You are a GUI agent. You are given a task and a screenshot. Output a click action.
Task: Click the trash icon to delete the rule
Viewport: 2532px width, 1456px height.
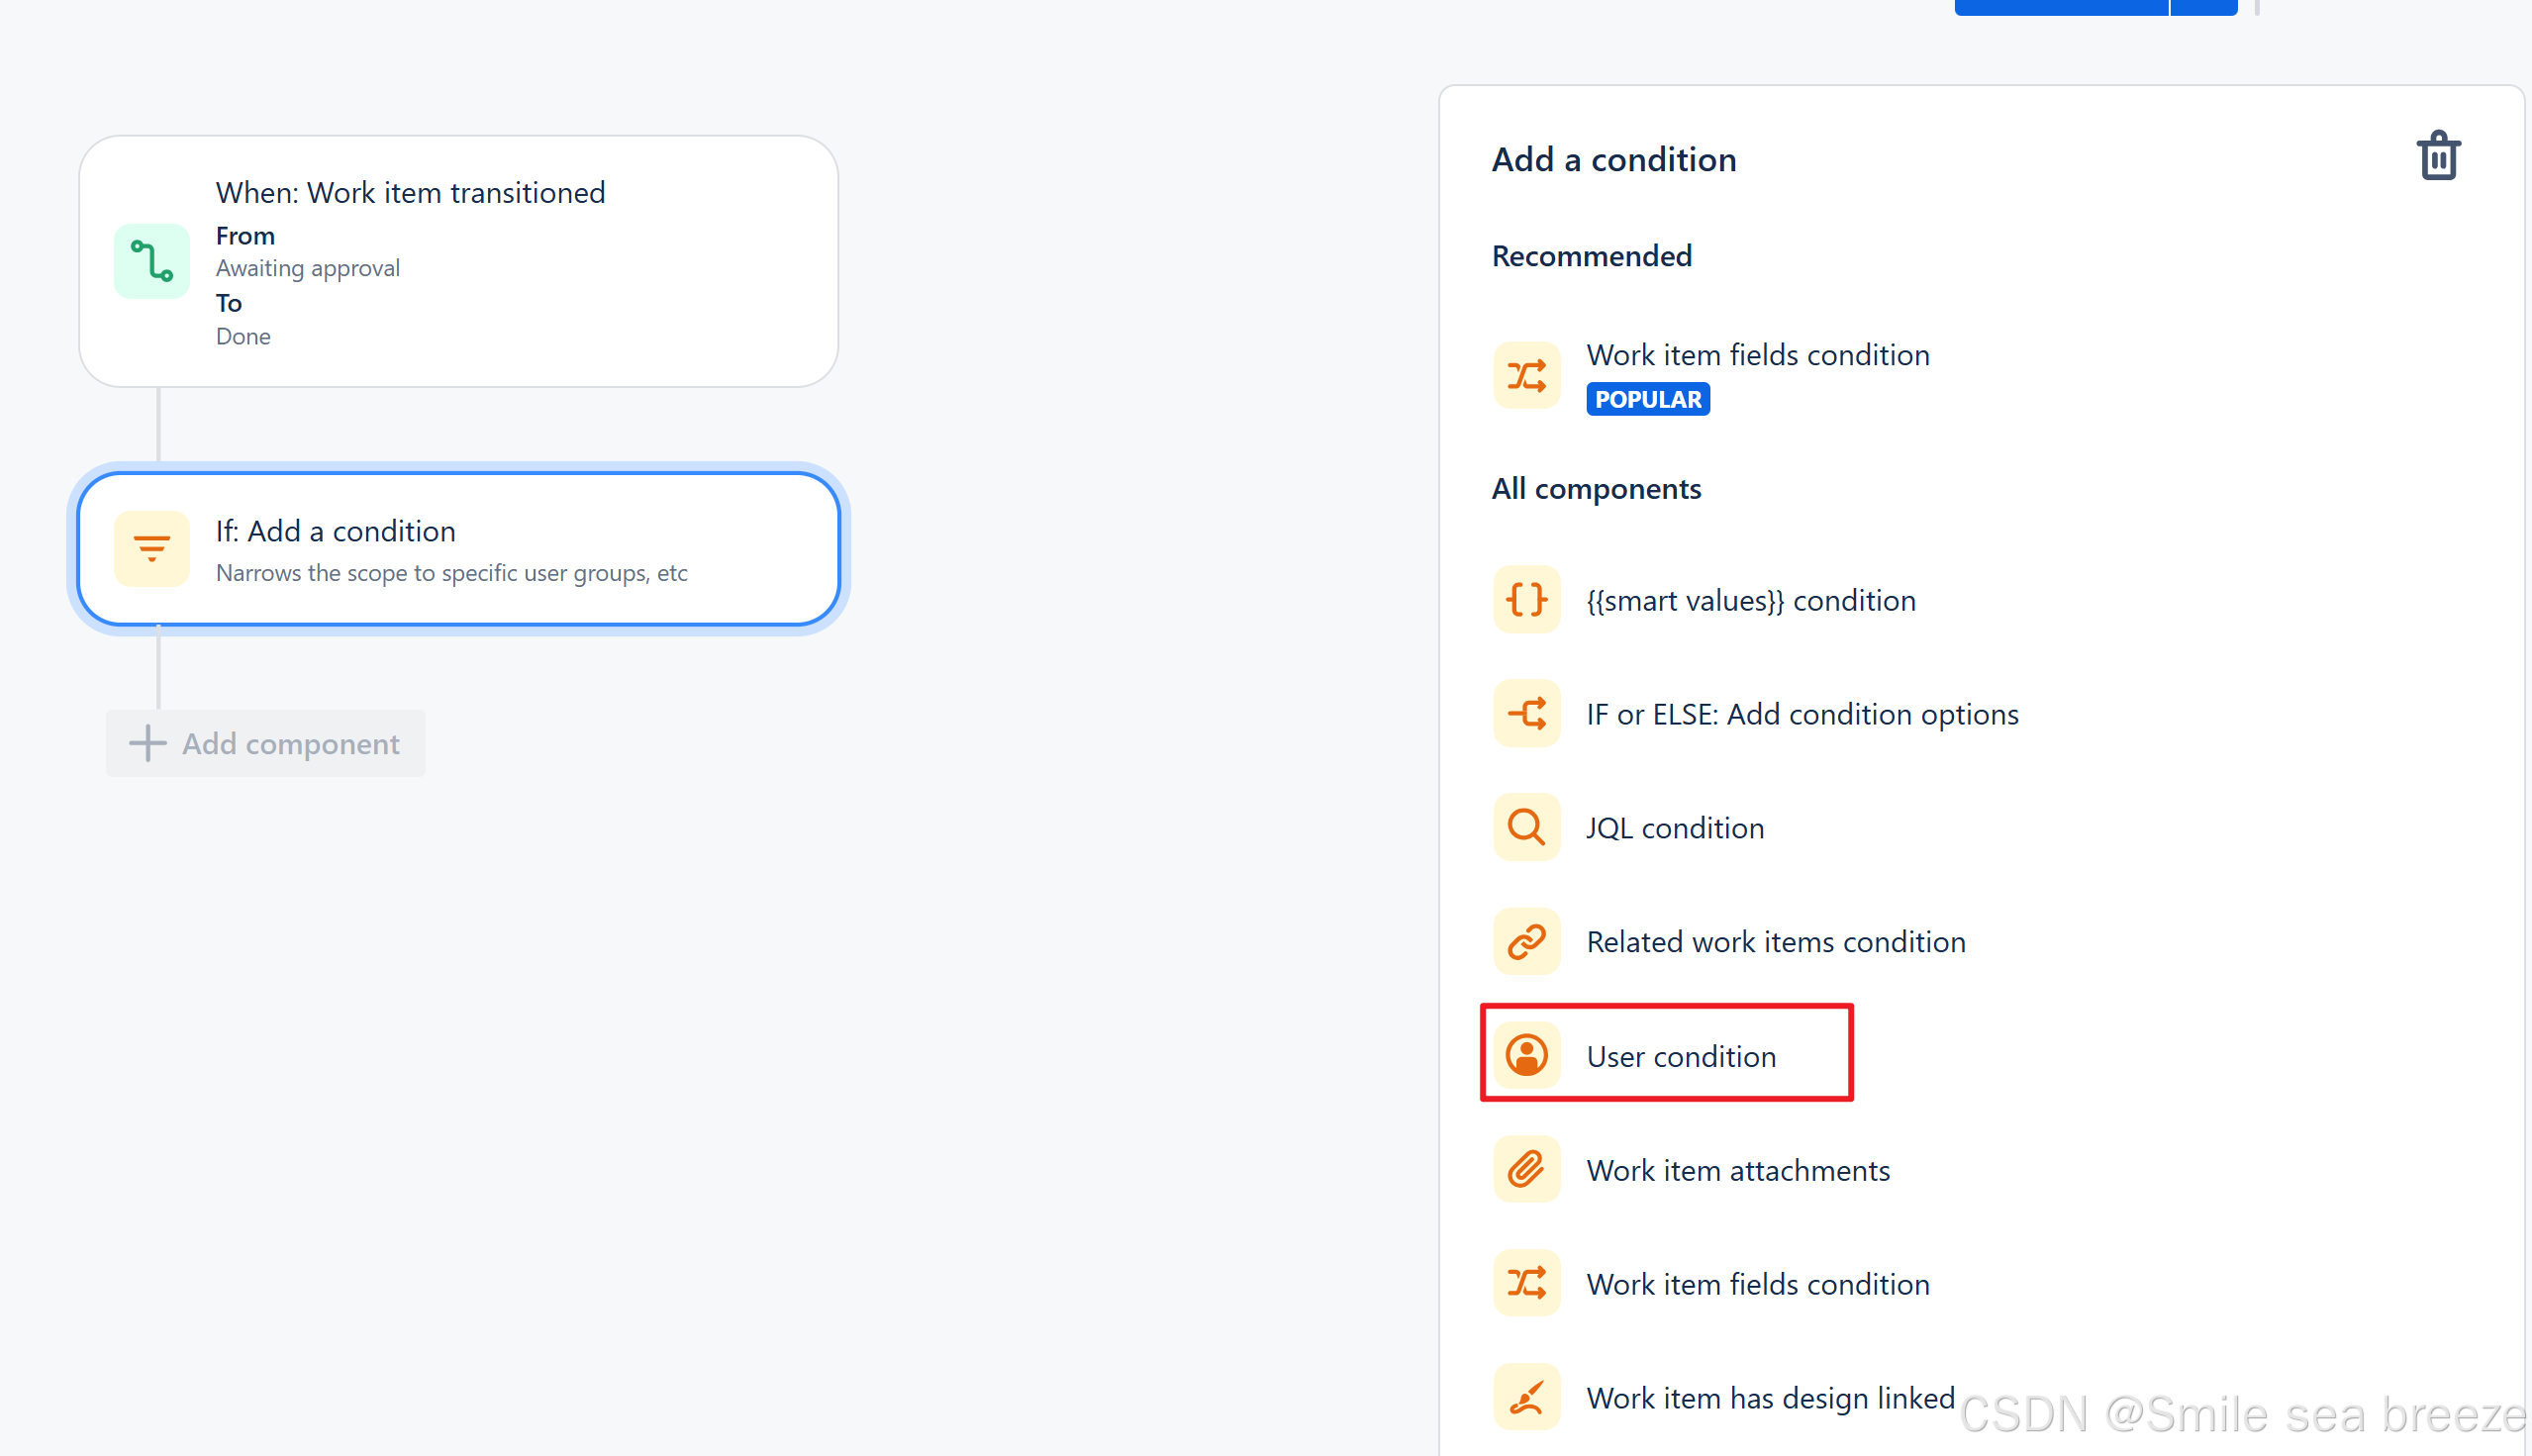click(2438, 155)
